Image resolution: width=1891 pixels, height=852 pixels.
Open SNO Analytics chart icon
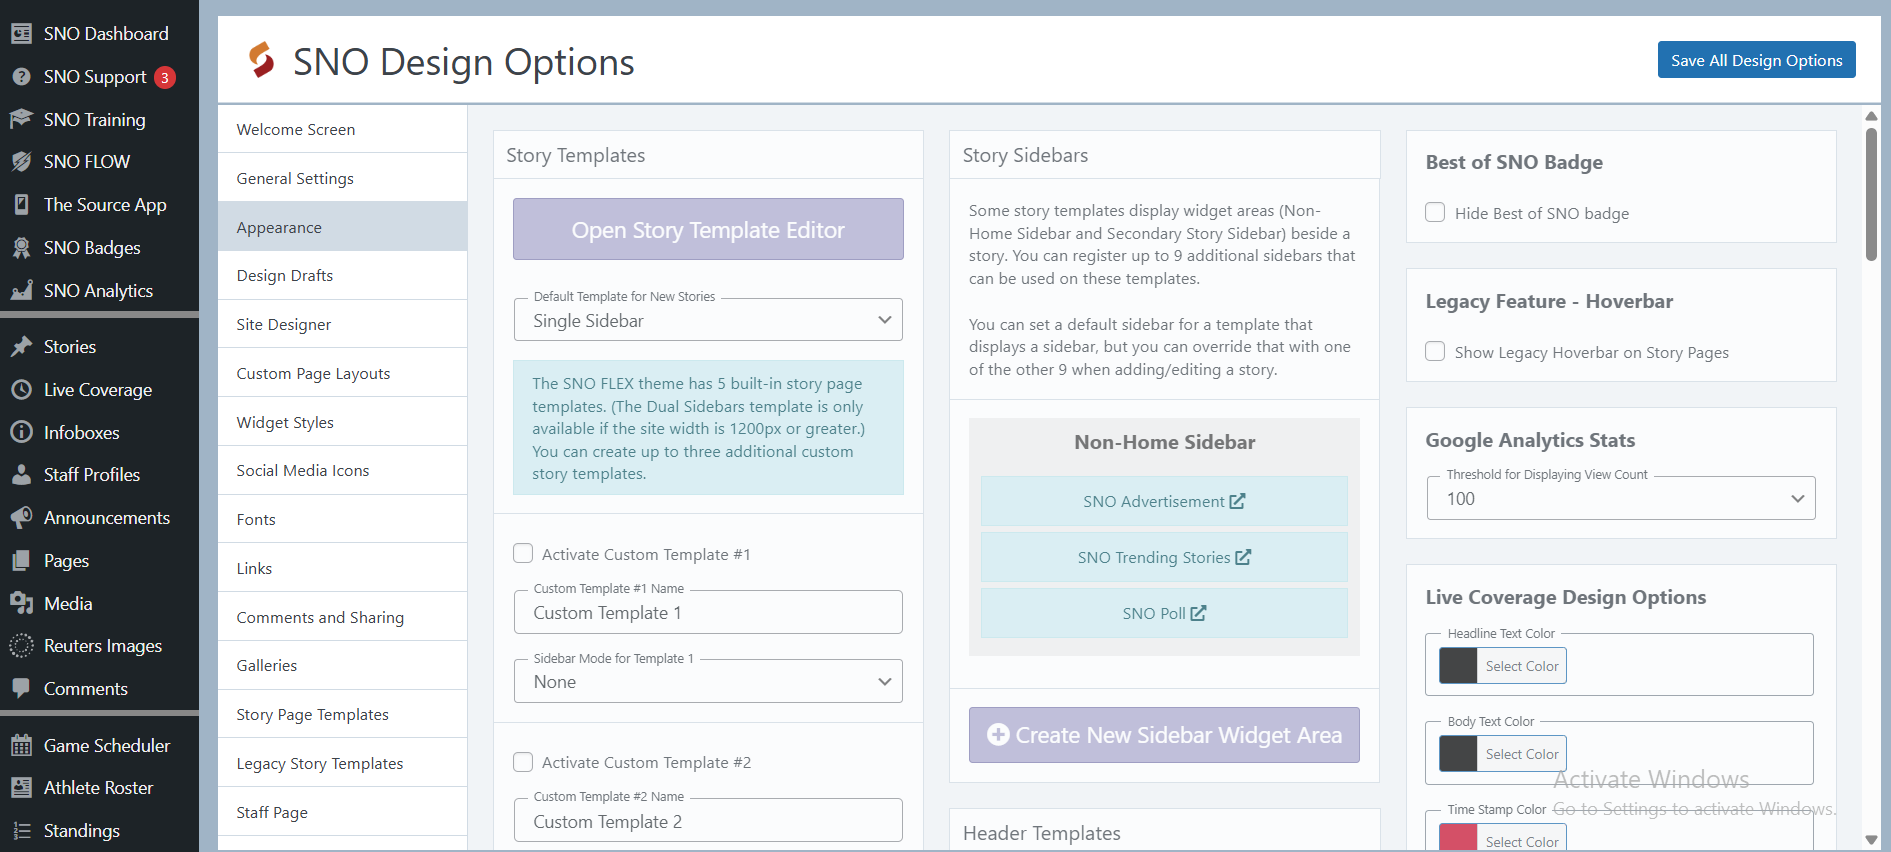[21, 291]
